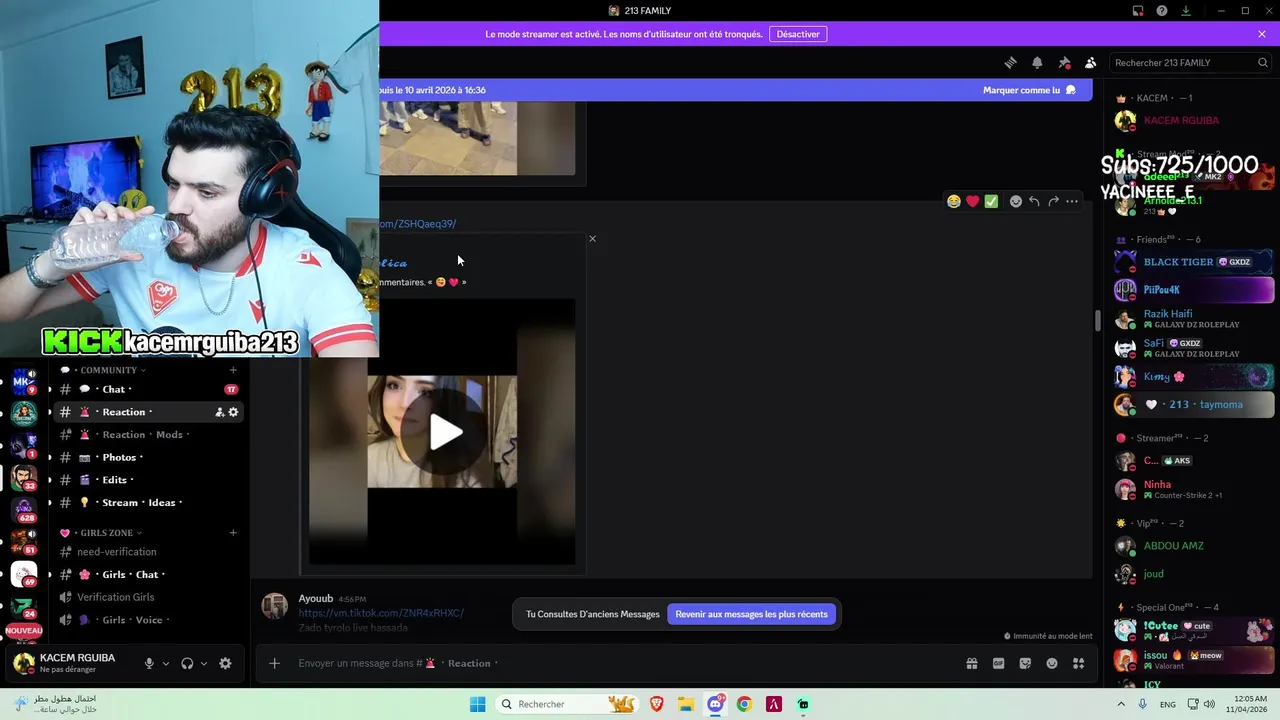Open Chrome from the taskbar
The width and height of the screenshot is (1280, 720).
pyautogui.click(x=744, y=704)
